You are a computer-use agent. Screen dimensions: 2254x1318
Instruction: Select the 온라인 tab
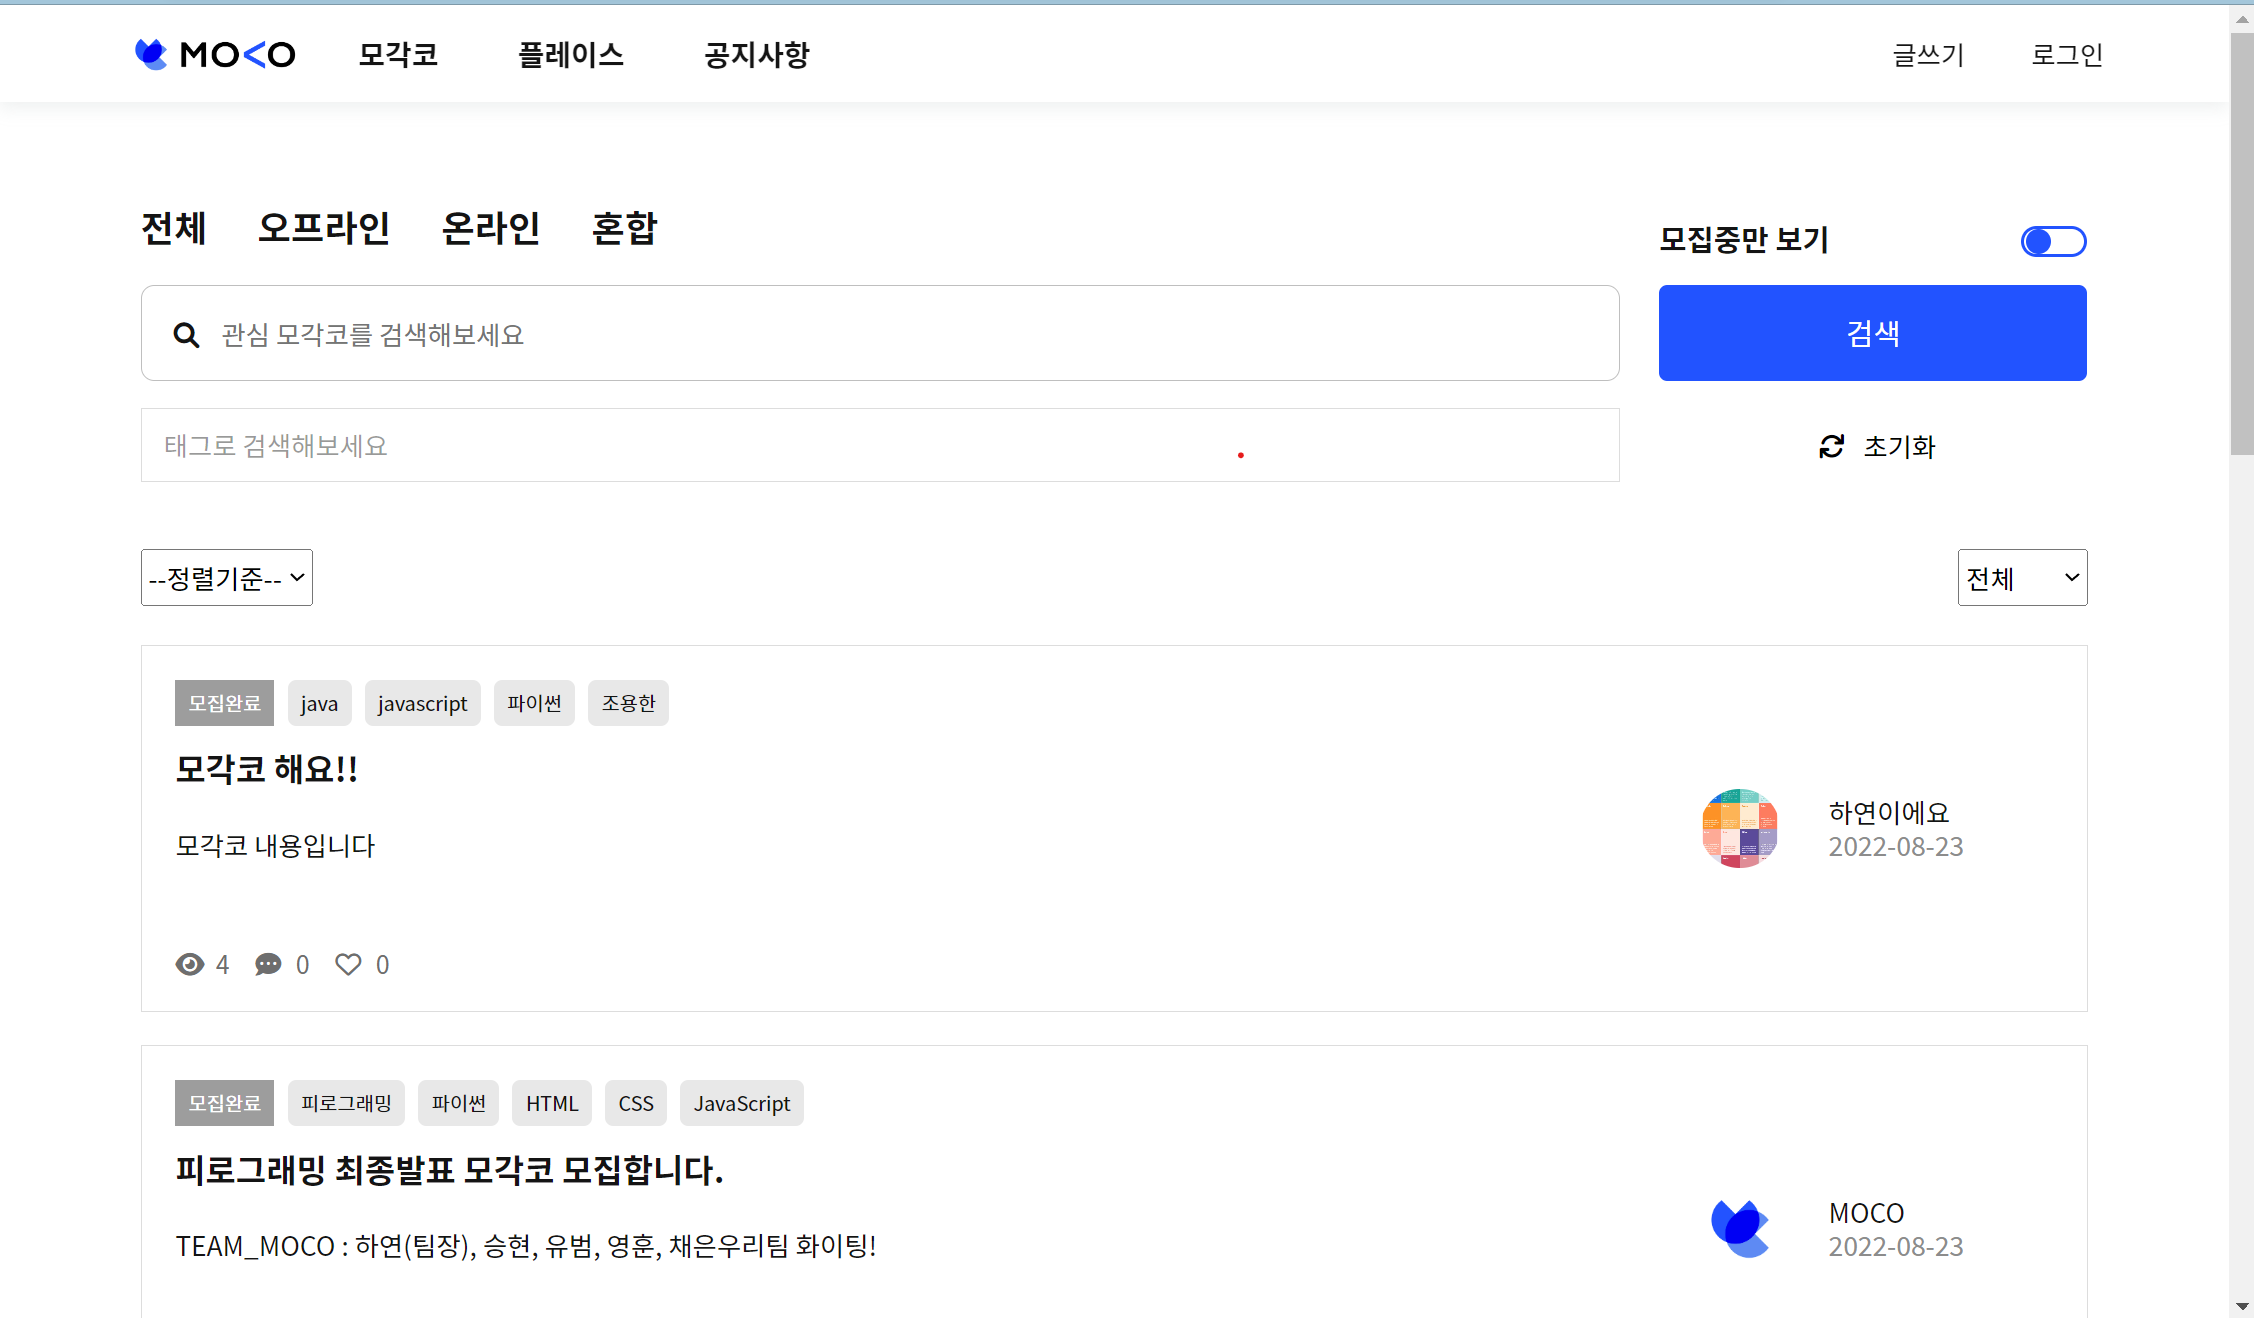pyautogui.click(x=490, y=228)
